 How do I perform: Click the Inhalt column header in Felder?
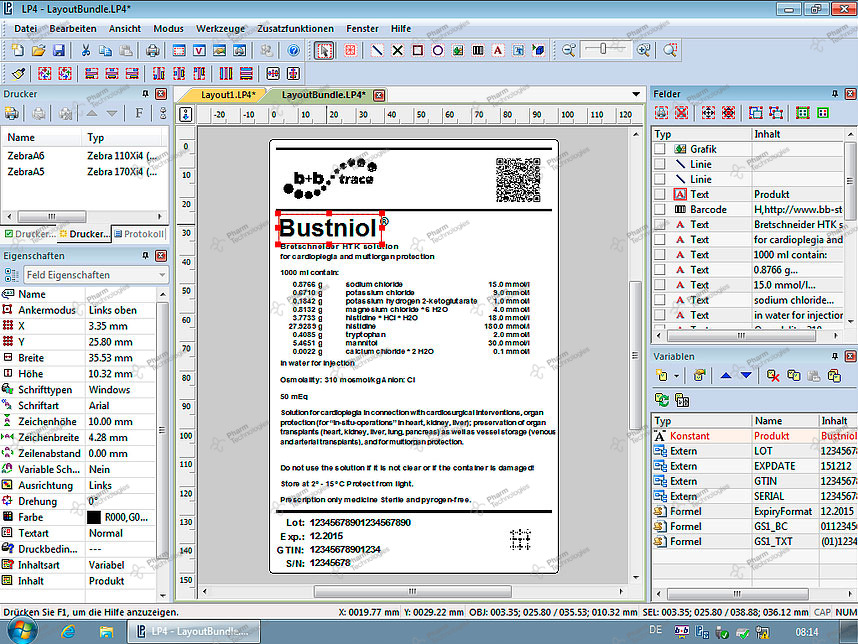(x=798, y=134)
